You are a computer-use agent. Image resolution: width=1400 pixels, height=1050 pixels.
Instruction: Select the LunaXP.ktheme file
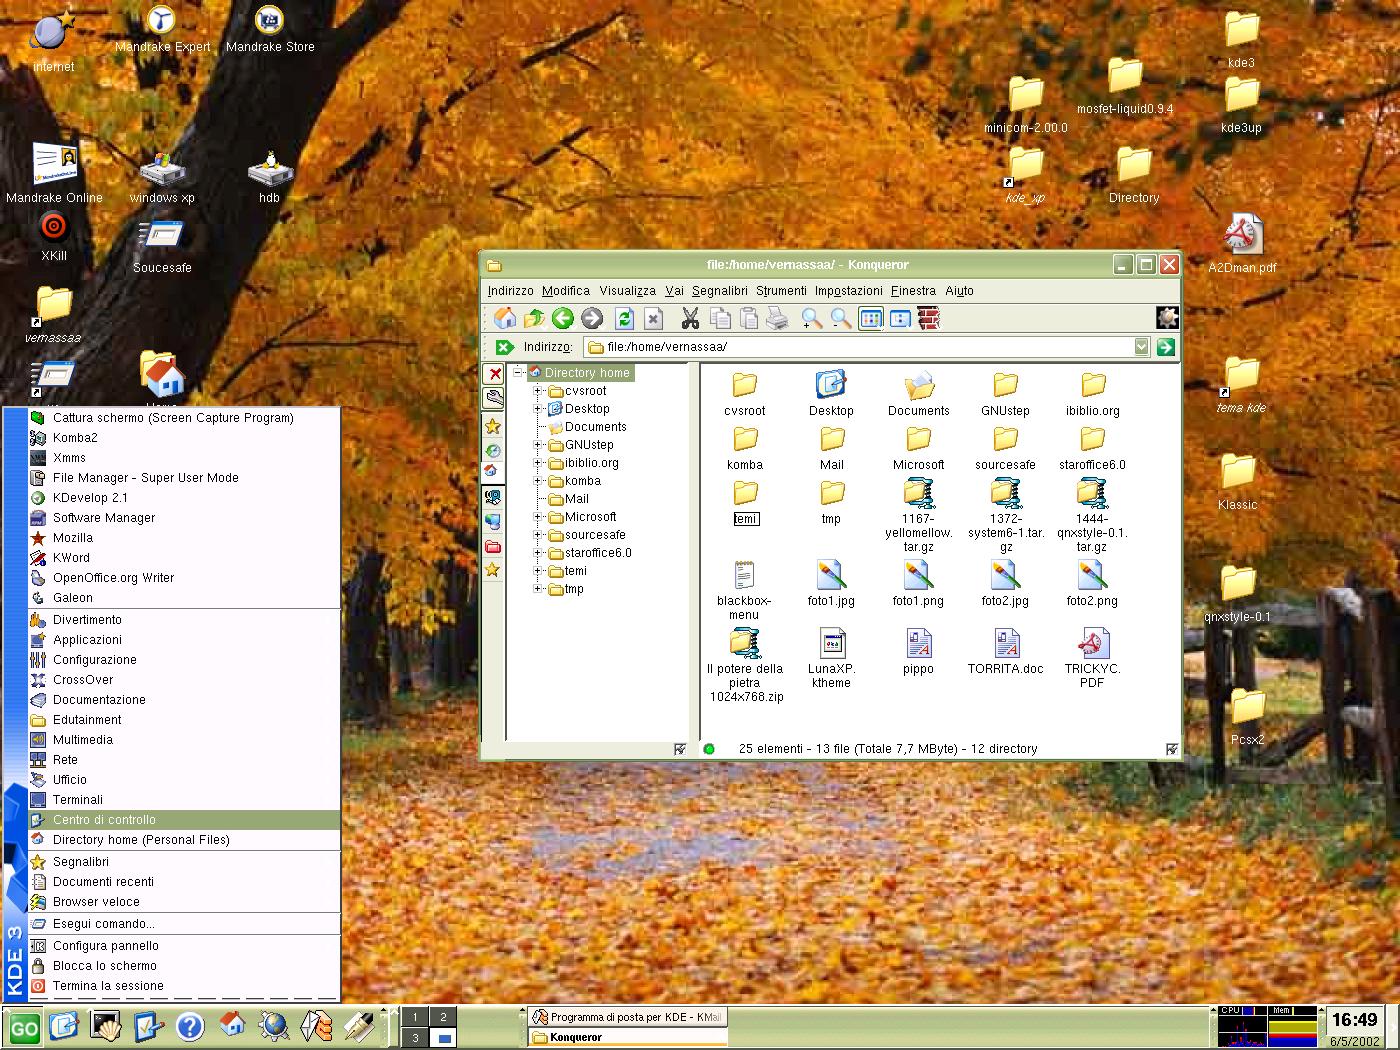[x=831, y=658]
